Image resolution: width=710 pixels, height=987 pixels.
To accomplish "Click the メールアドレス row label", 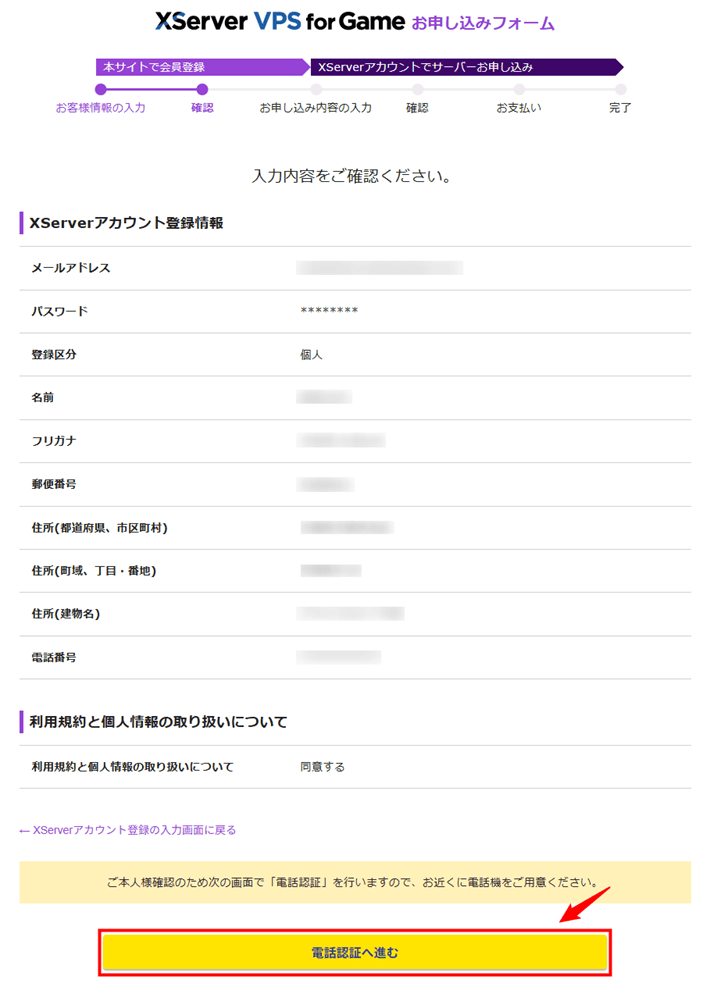I will [71, 268].
